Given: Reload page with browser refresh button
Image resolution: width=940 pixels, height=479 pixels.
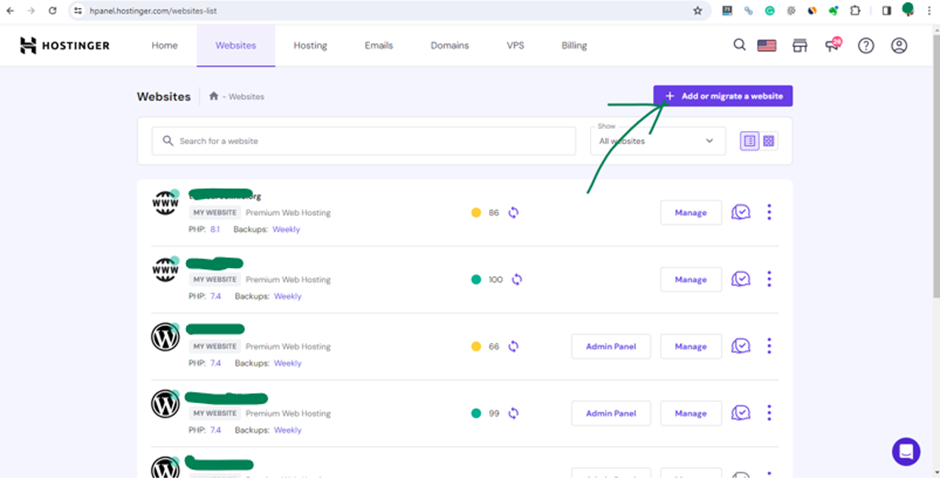Looking at the screenshot, I should click(x=53, y=11).
